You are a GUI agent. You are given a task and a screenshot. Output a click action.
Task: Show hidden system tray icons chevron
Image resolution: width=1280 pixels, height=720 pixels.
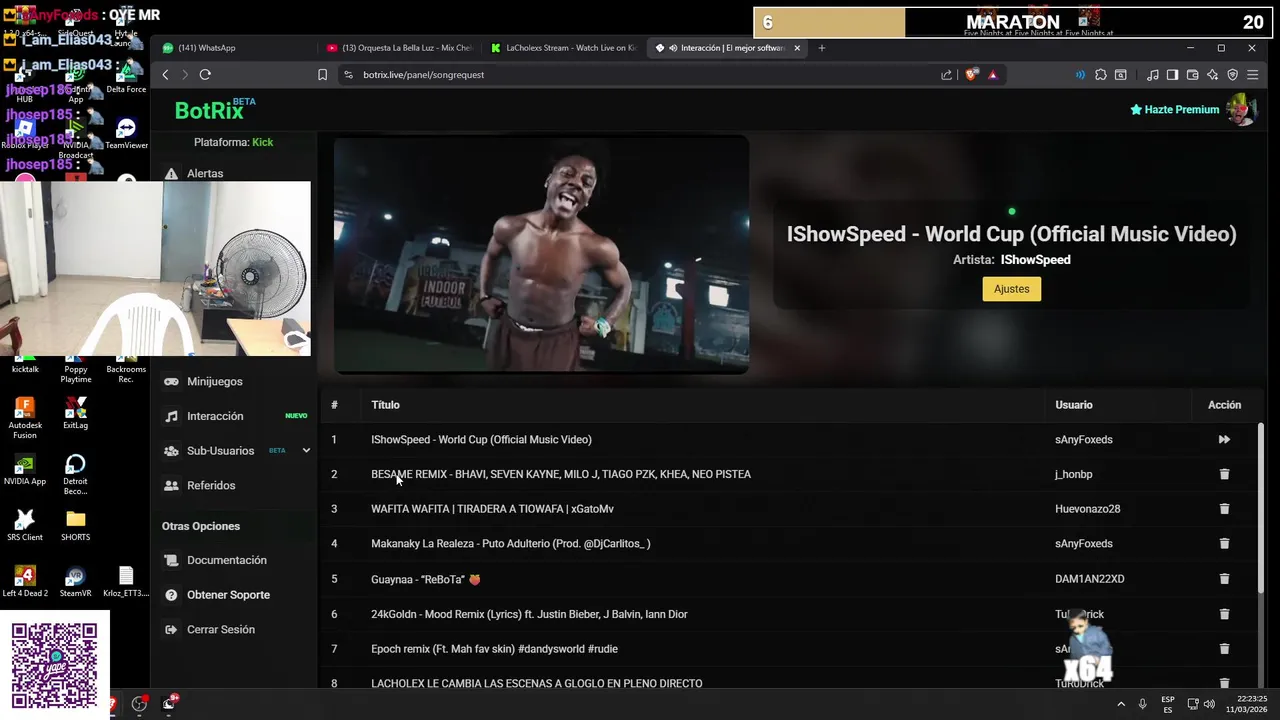(x=1121, y=704)
